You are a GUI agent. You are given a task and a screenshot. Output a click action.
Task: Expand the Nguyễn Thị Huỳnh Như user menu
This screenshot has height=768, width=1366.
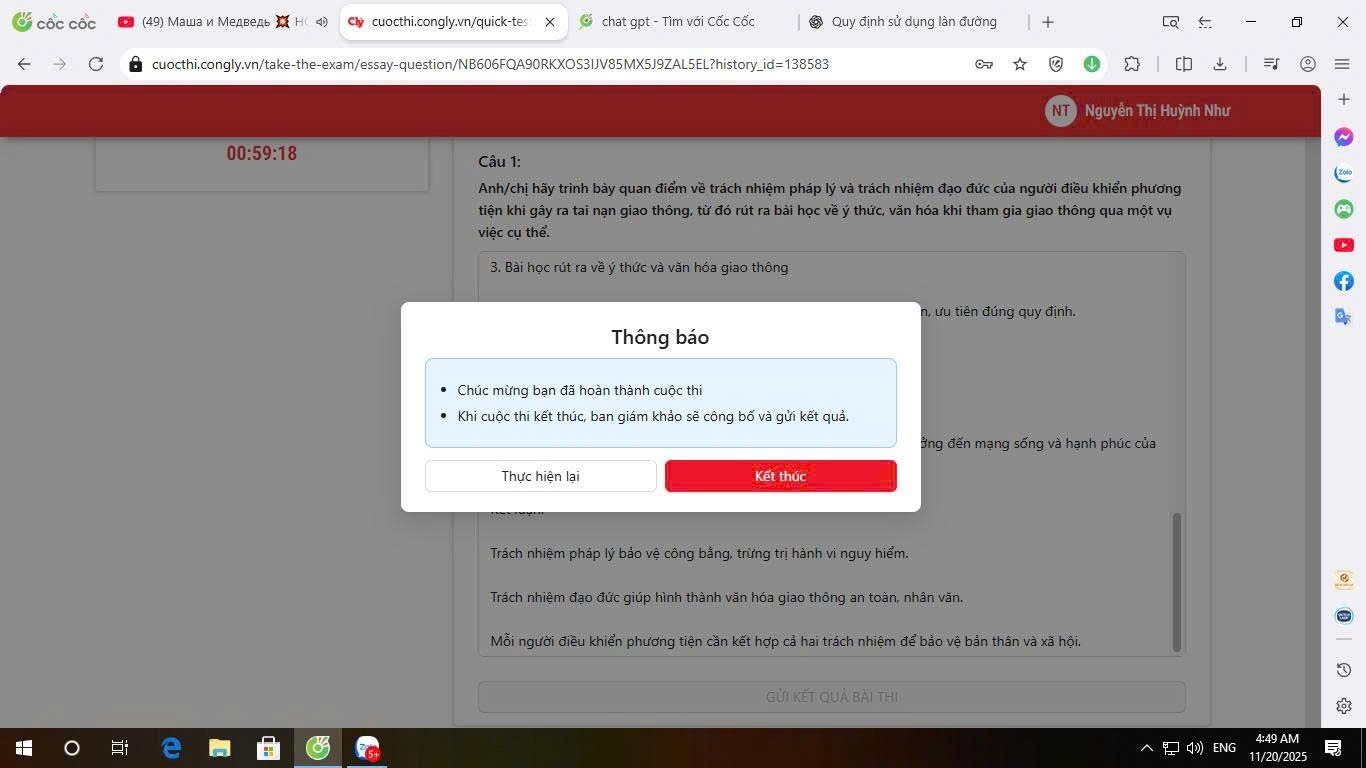coord(1139,111)
